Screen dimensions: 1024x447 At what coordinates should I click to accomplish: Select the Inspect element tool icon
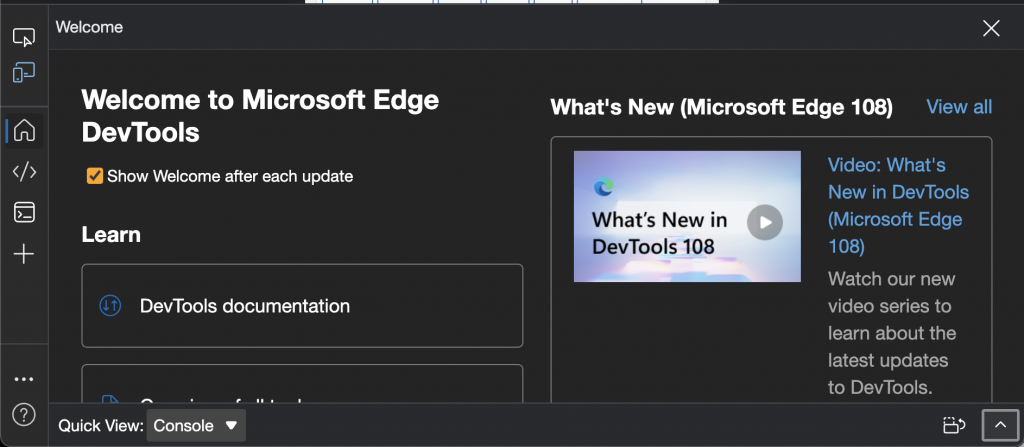(x=24, y=38)
